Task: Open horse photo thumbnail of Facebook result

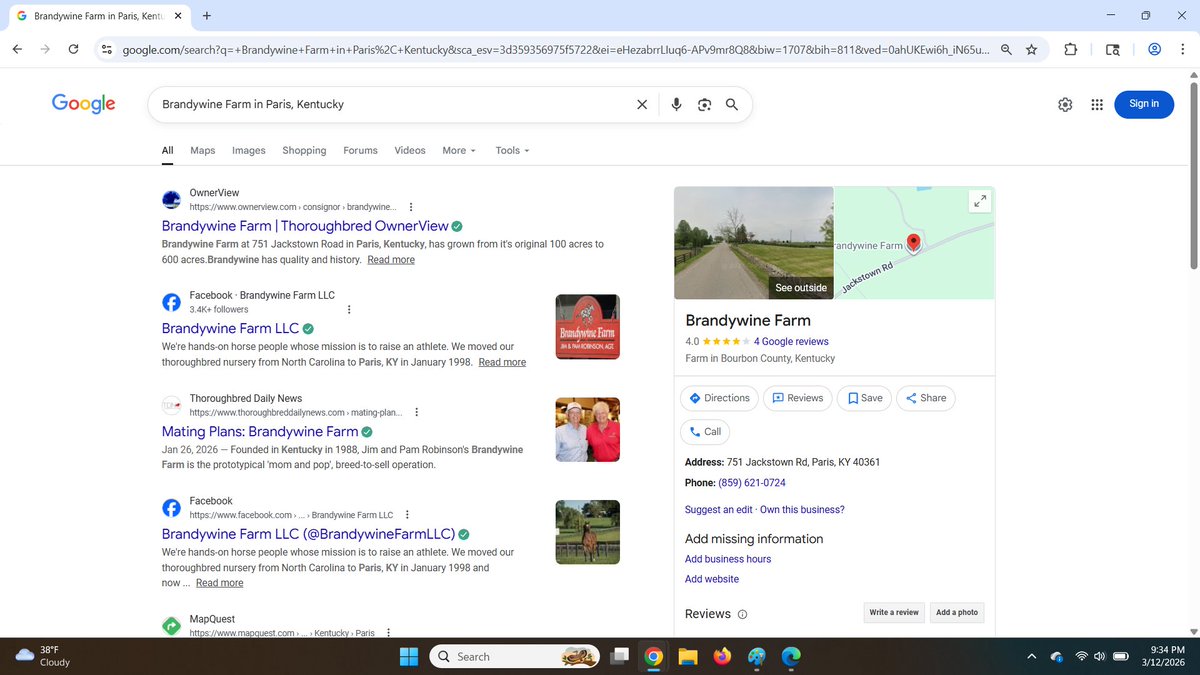Action: [x=587, y=532]
